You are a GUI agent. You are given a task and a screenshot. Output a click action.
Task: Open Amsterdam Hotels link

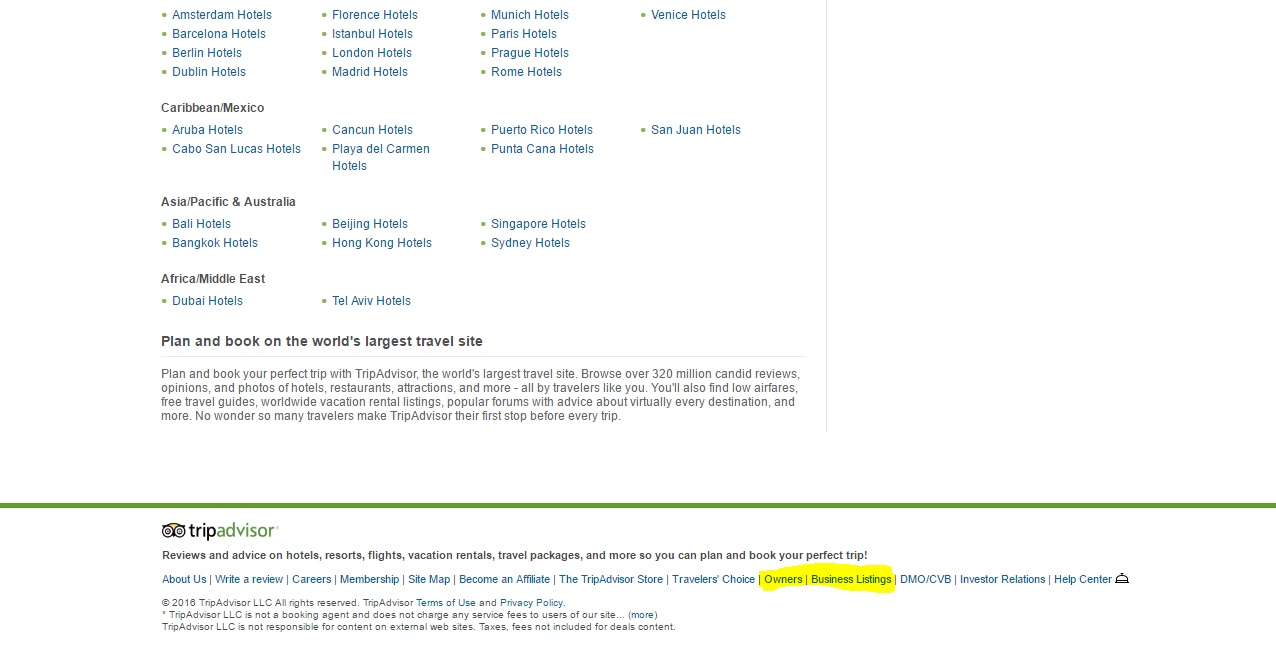[x=222, y=15]
